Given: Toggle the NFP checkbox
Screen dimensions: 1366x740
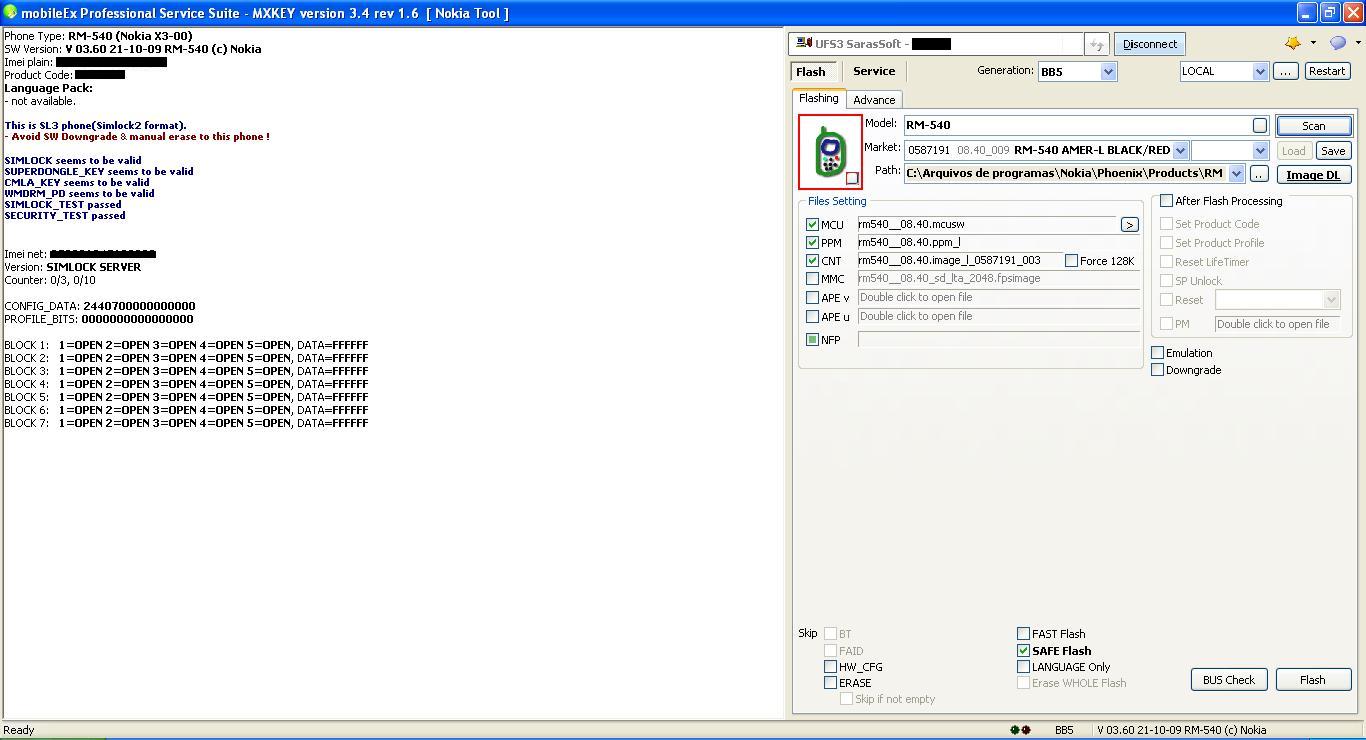Looking at the screenshot, I should tap(812, 340).
